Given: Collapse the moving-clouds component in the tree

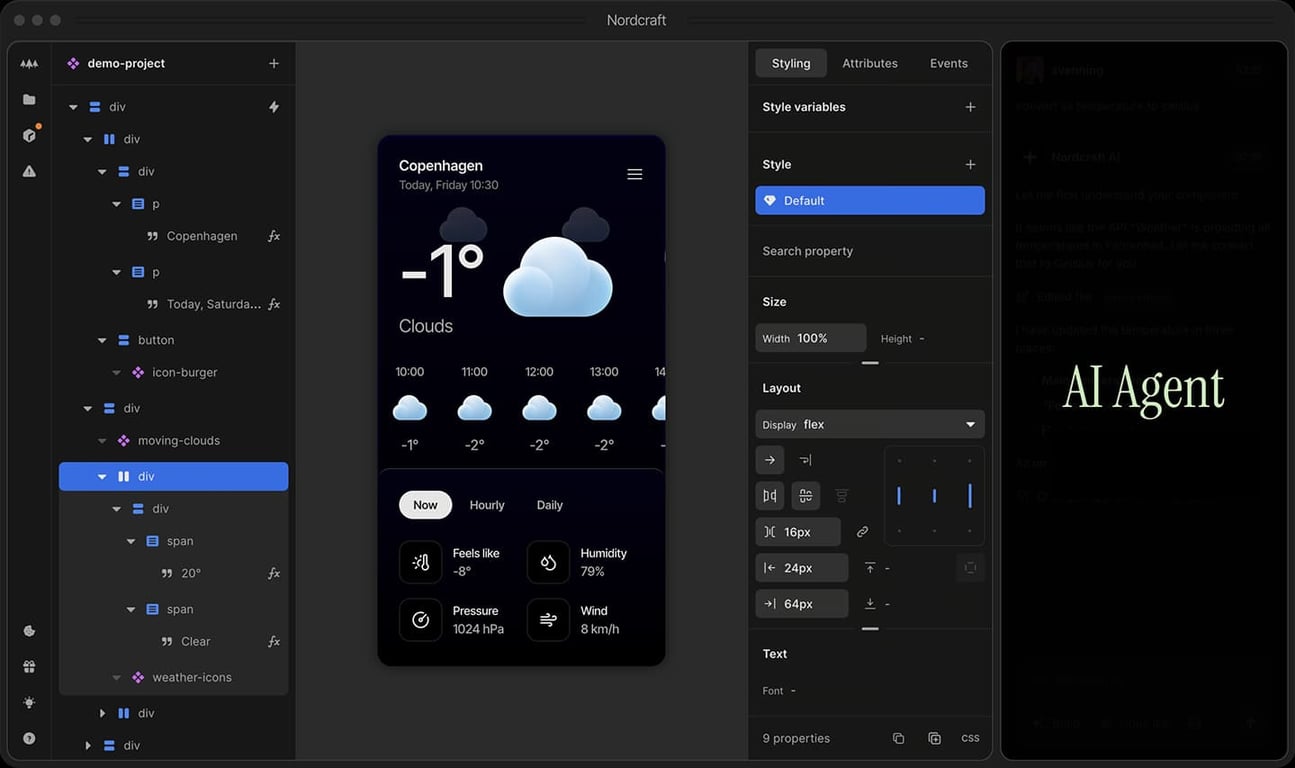Looking at the screenshot, I should pos(101,440).
